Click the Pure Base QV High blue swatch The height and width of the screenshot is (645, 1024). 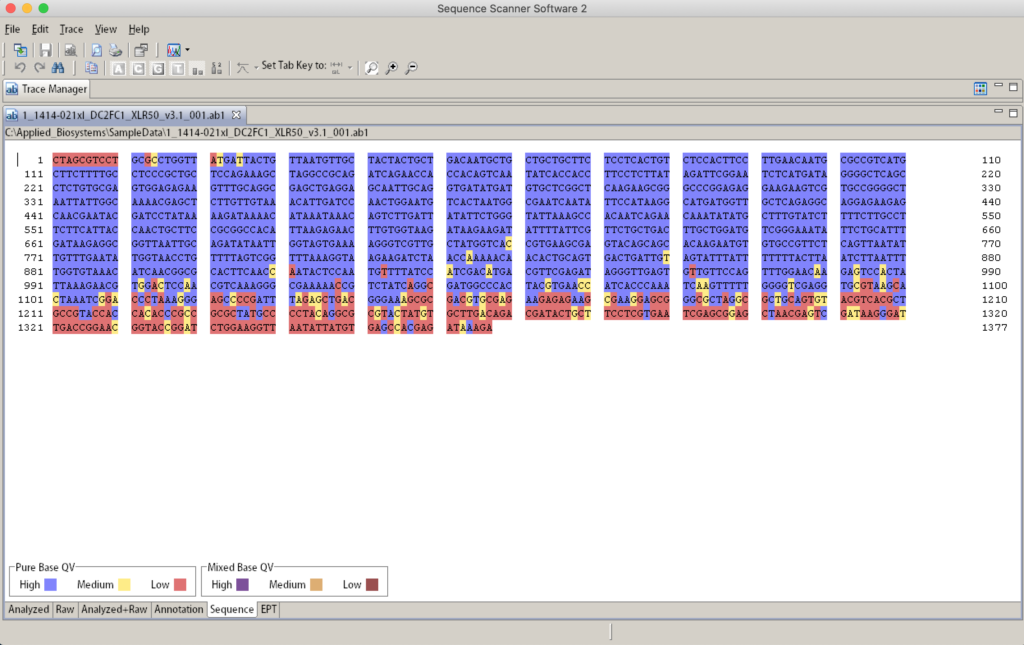pyautogui.click(x=51, y=584)
